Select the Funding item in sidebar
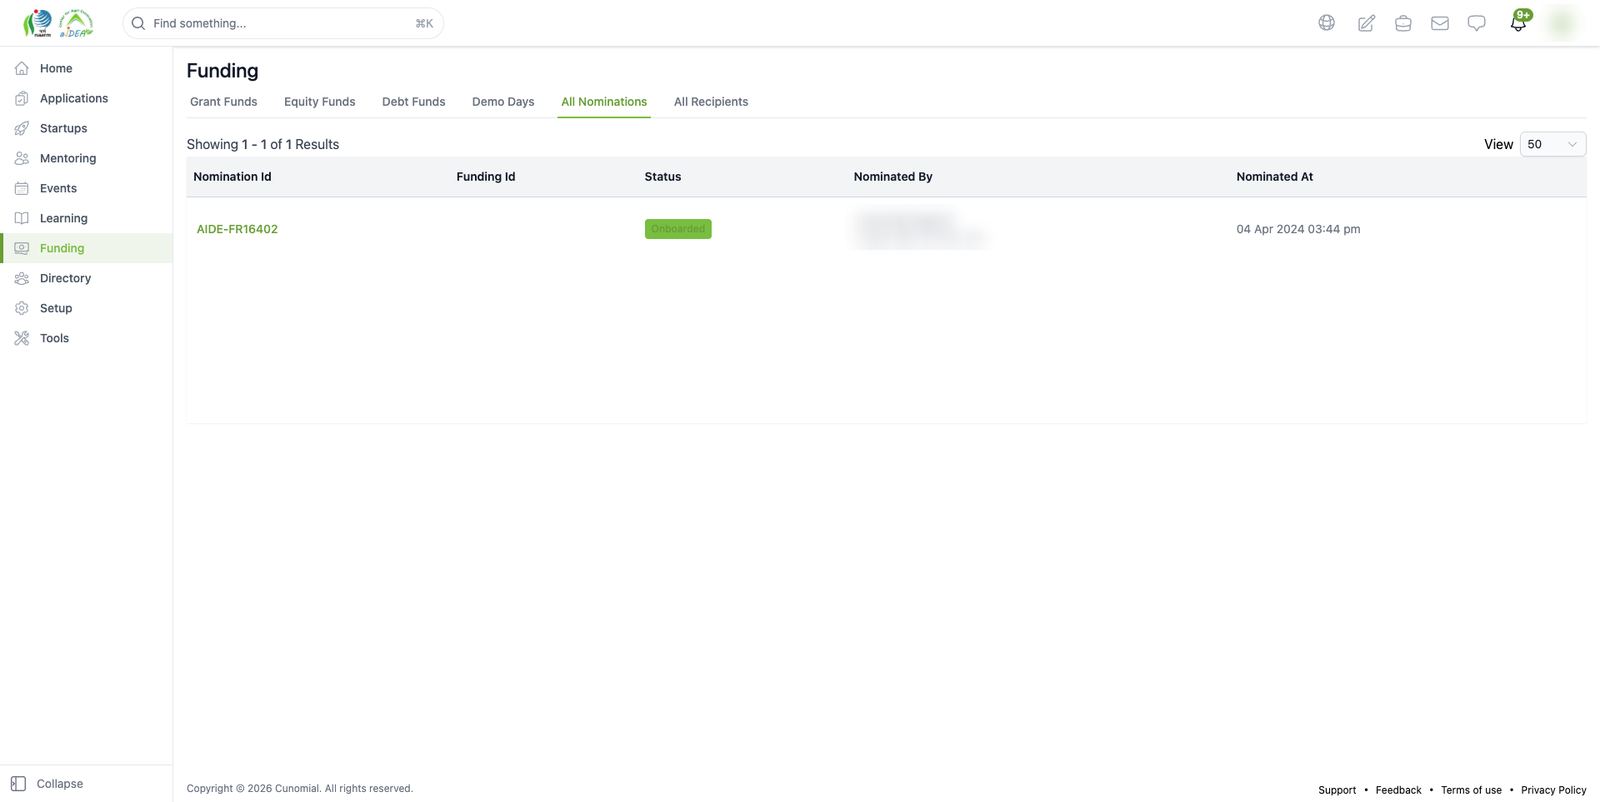 pos(86,248)
